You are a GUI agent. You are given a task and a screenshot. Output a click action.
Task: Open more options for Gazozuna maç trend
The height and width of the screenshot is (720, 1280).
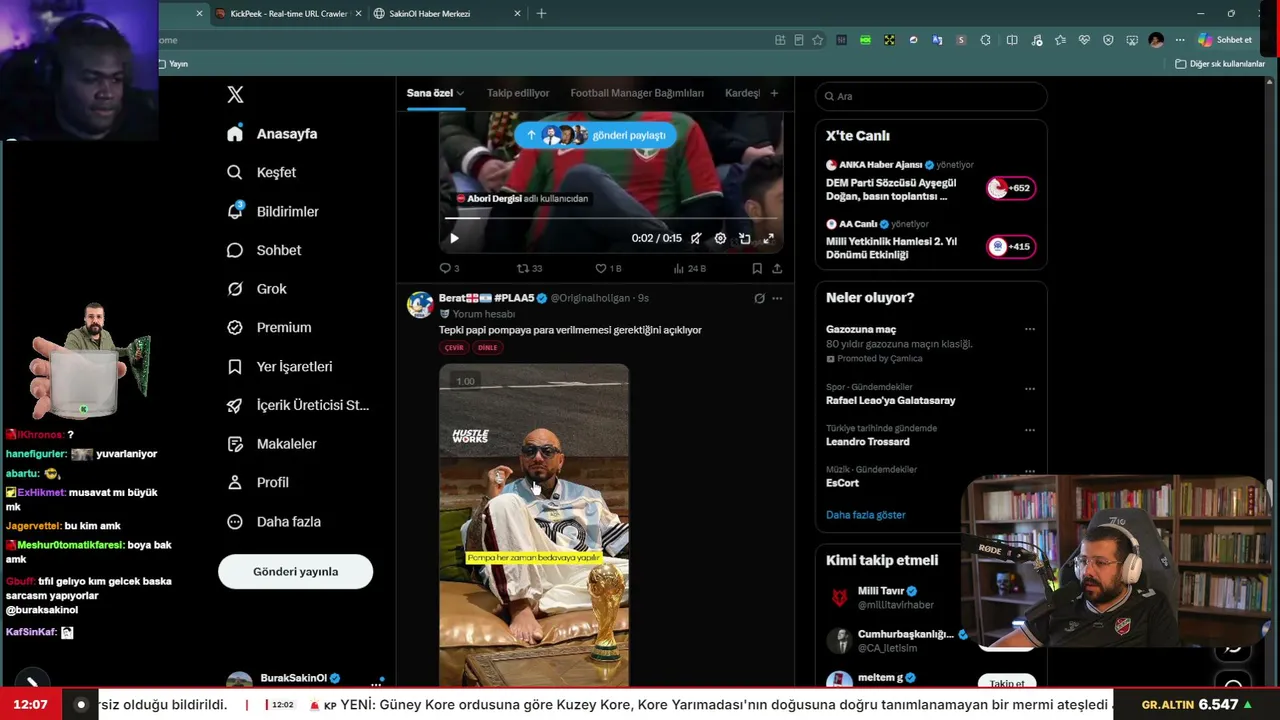[1030, 329]
